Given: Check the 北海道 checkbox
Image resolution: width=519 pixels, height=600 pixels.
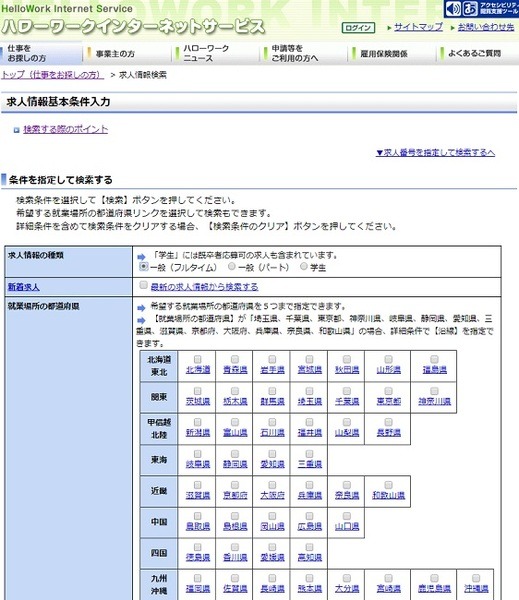Looking at the screenshot, I should coord(197,359).
